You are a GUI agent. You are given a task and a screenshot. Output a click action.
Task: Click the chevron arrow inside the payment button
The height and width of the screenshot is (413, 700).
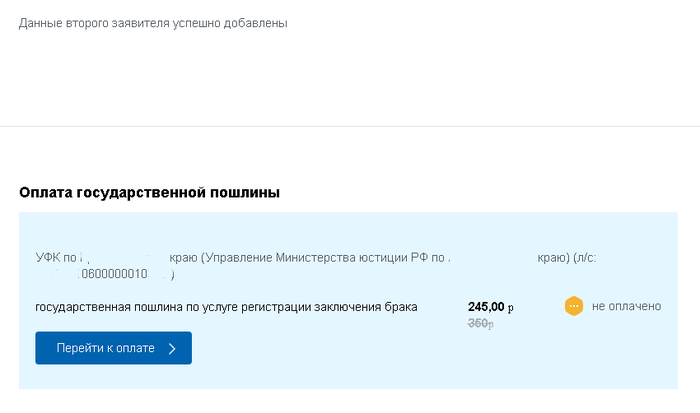(172, 348)
